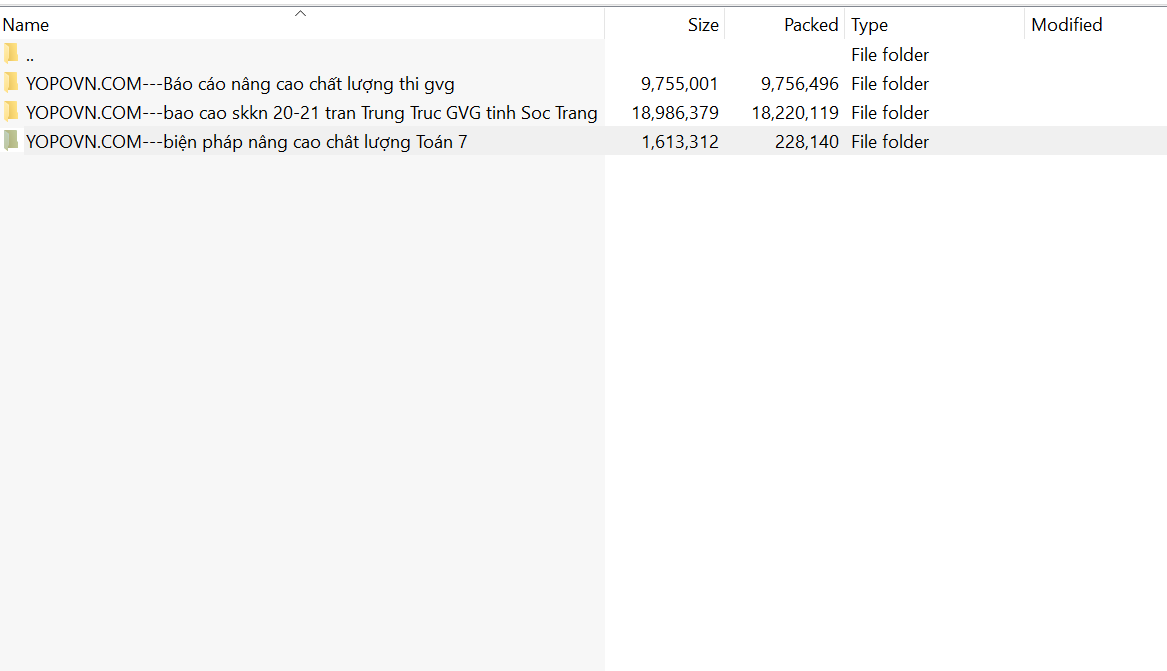1167x671 pixels.
Task: Select folder biện pháp nâng cao chât lượng Toán 7
Action: pyautogui.click(x=246, y=142)
